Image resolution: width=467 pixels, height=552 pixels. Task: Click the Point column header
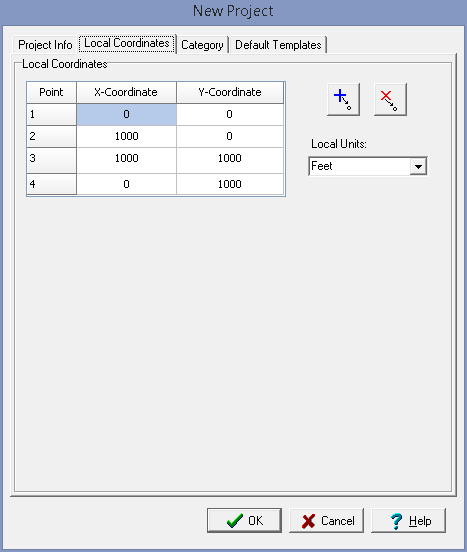click(x=51, y=93)
